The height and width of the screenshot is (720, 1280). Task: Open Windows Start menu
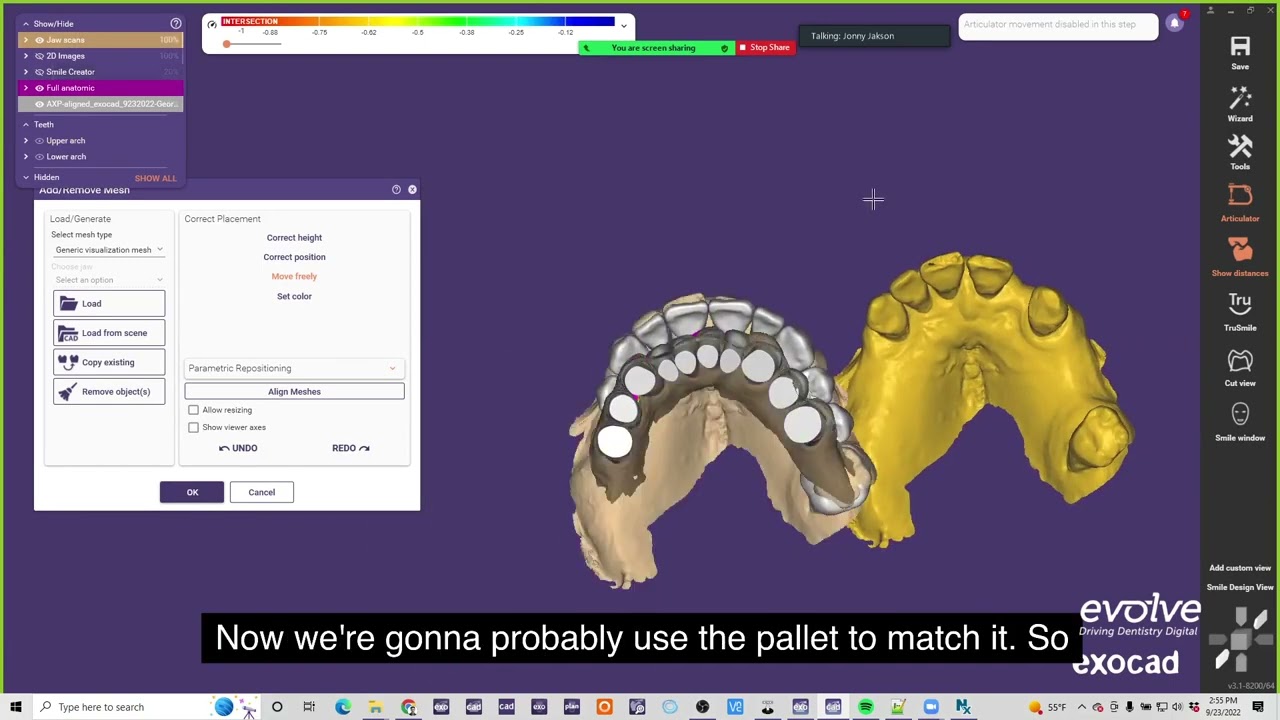pyautogui.click(x=16, y=707)
